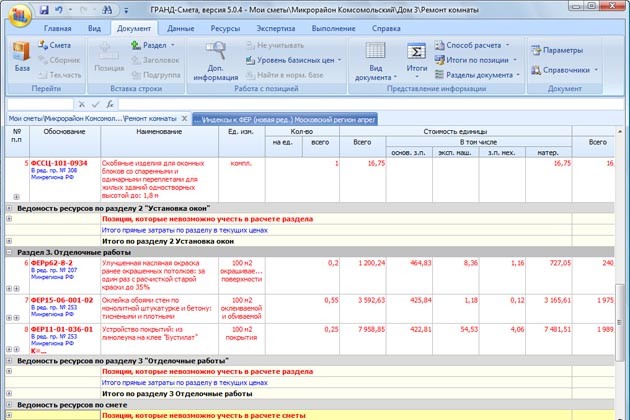Screen dimensions: 630x420
Task: Click the vertical scrollbar thumb of the table
Action: pos(619,321)
